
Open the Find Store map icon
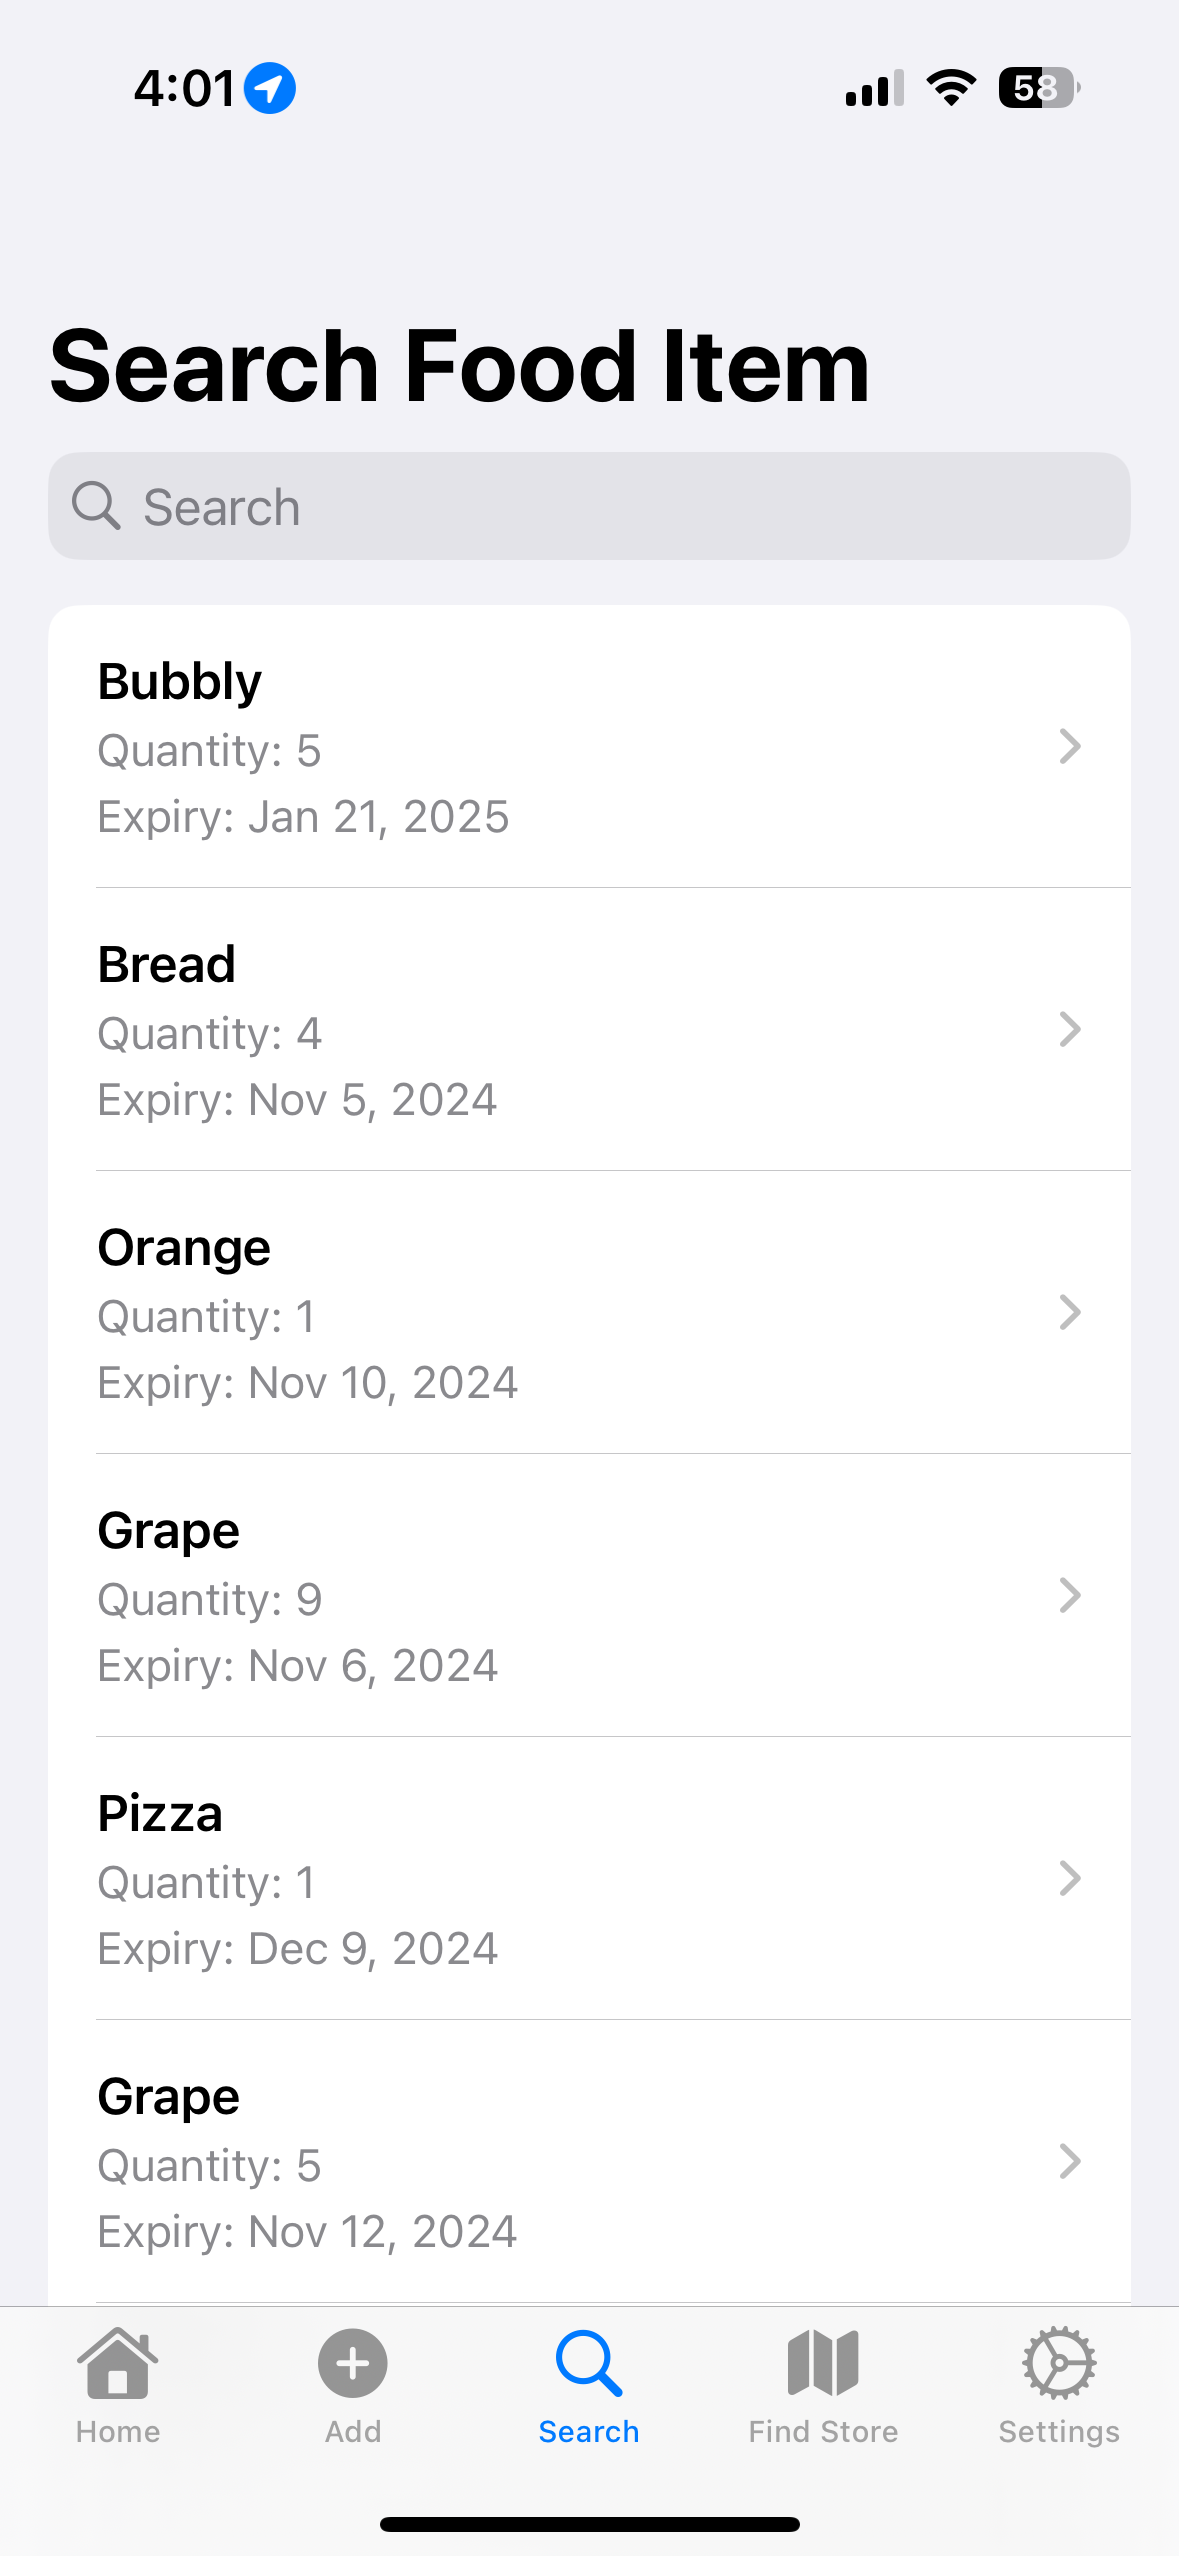(823, 2363)
